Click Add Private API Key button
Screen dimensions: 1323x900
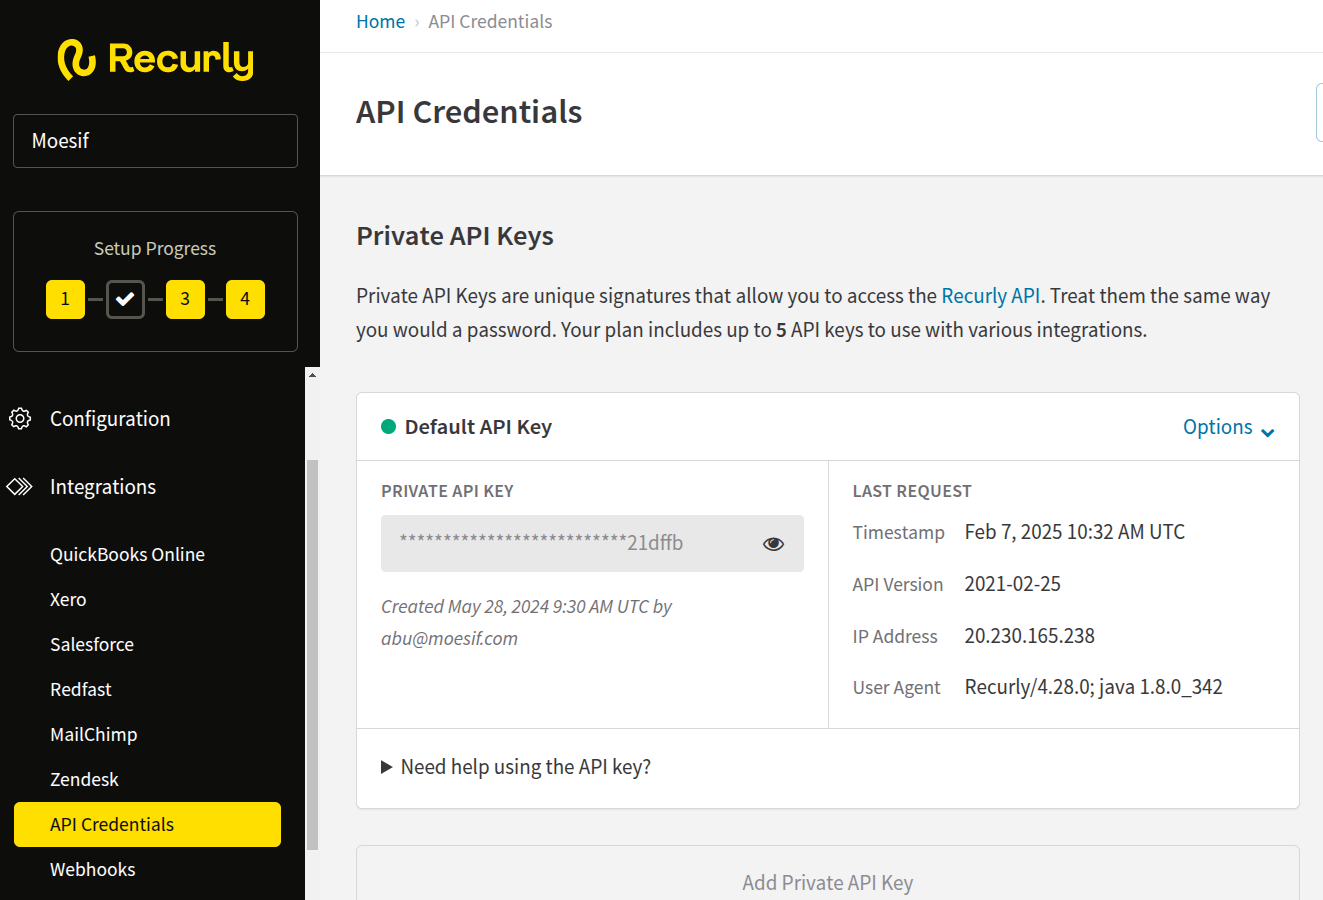(x=827, y=882)
